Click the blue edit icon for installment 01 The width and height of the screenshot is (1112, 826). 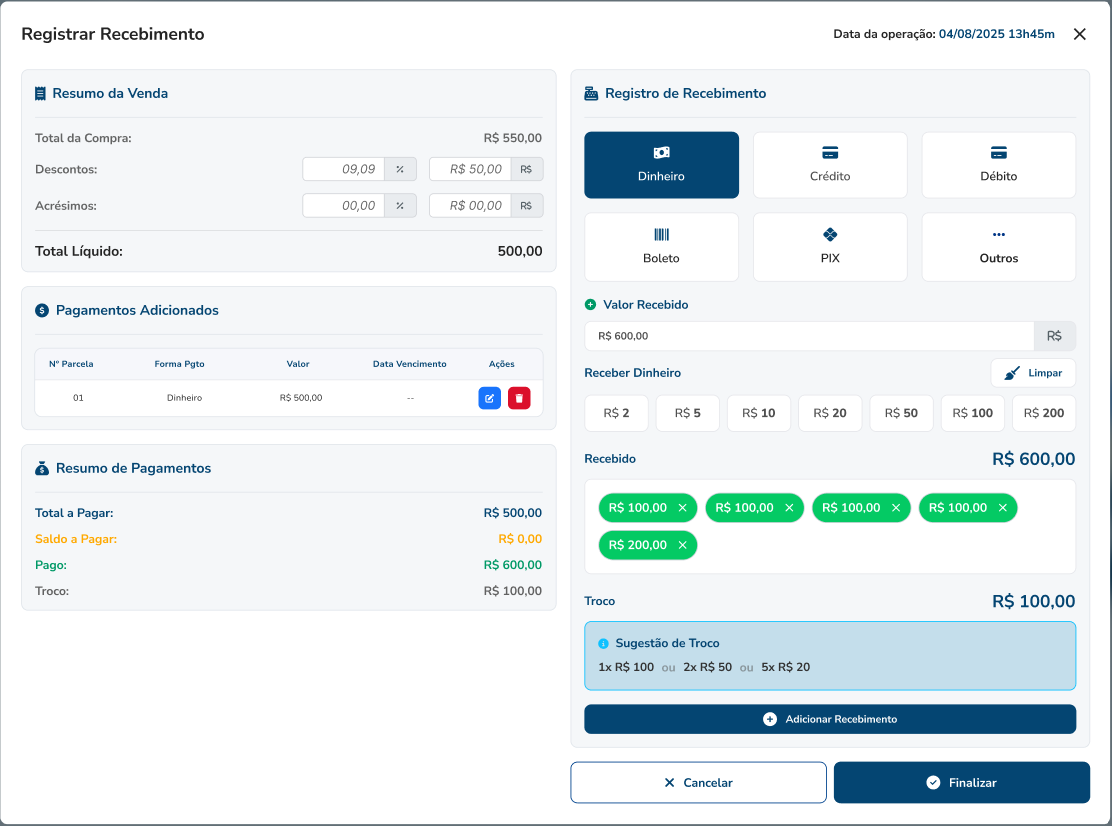click(x=489, y=398)
